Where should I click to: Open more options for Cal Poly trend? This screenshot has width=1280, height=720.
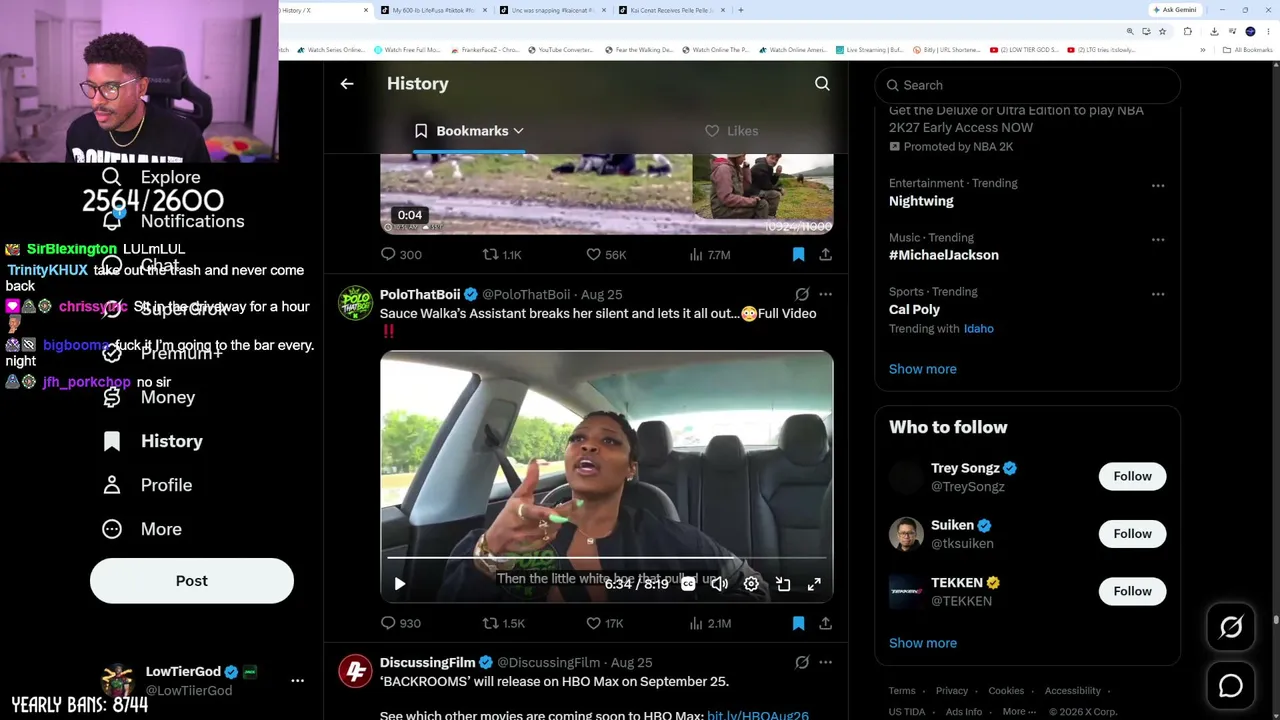tap(1158, 294)
